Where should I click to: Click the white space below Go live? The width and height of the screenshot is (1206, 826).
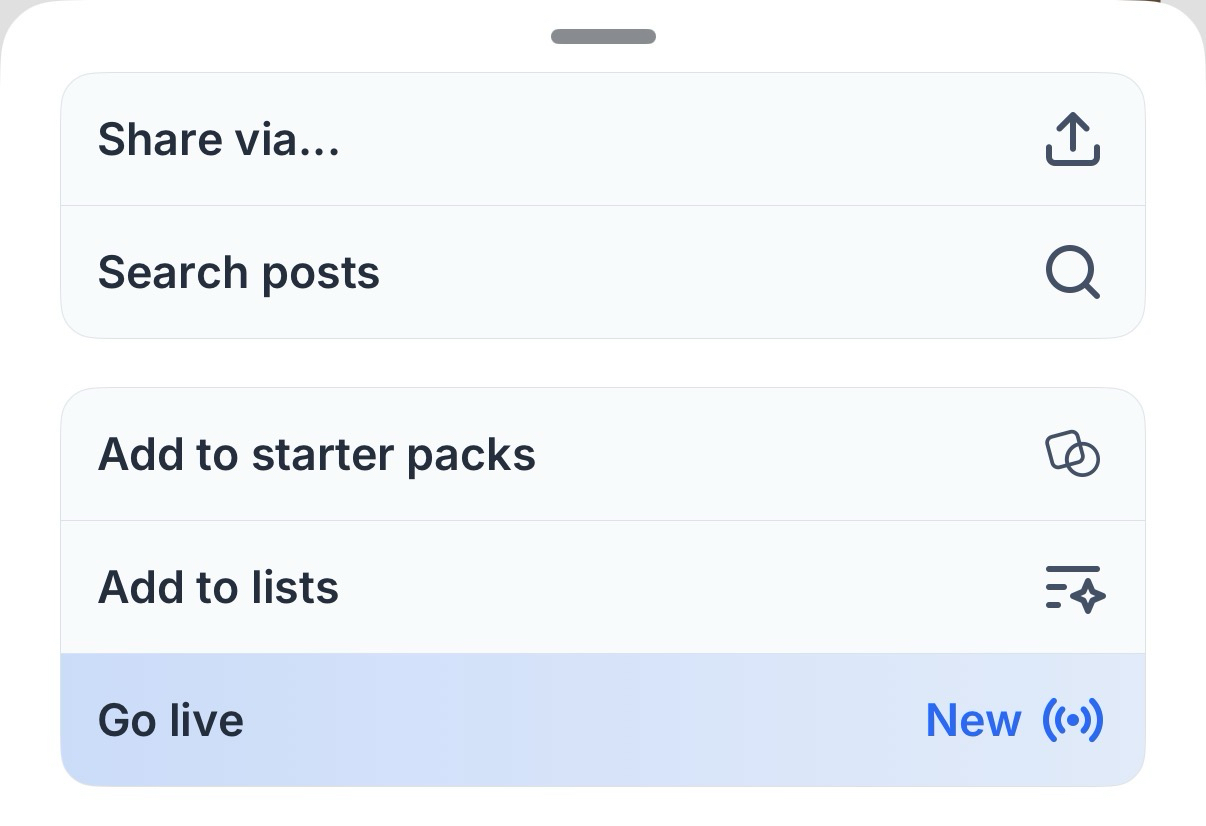[603, 806]
